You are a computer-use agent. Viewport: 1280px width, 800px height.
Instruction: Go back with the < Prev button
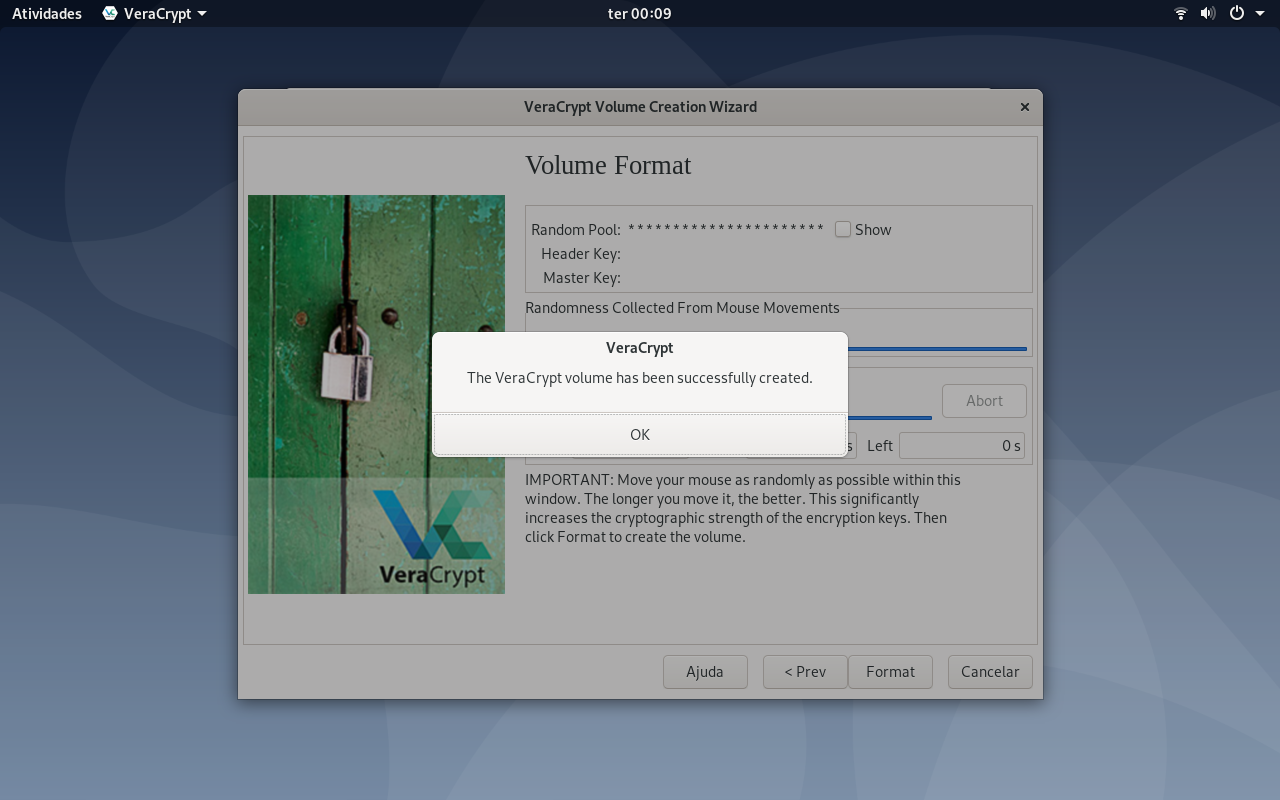[805, 672]
